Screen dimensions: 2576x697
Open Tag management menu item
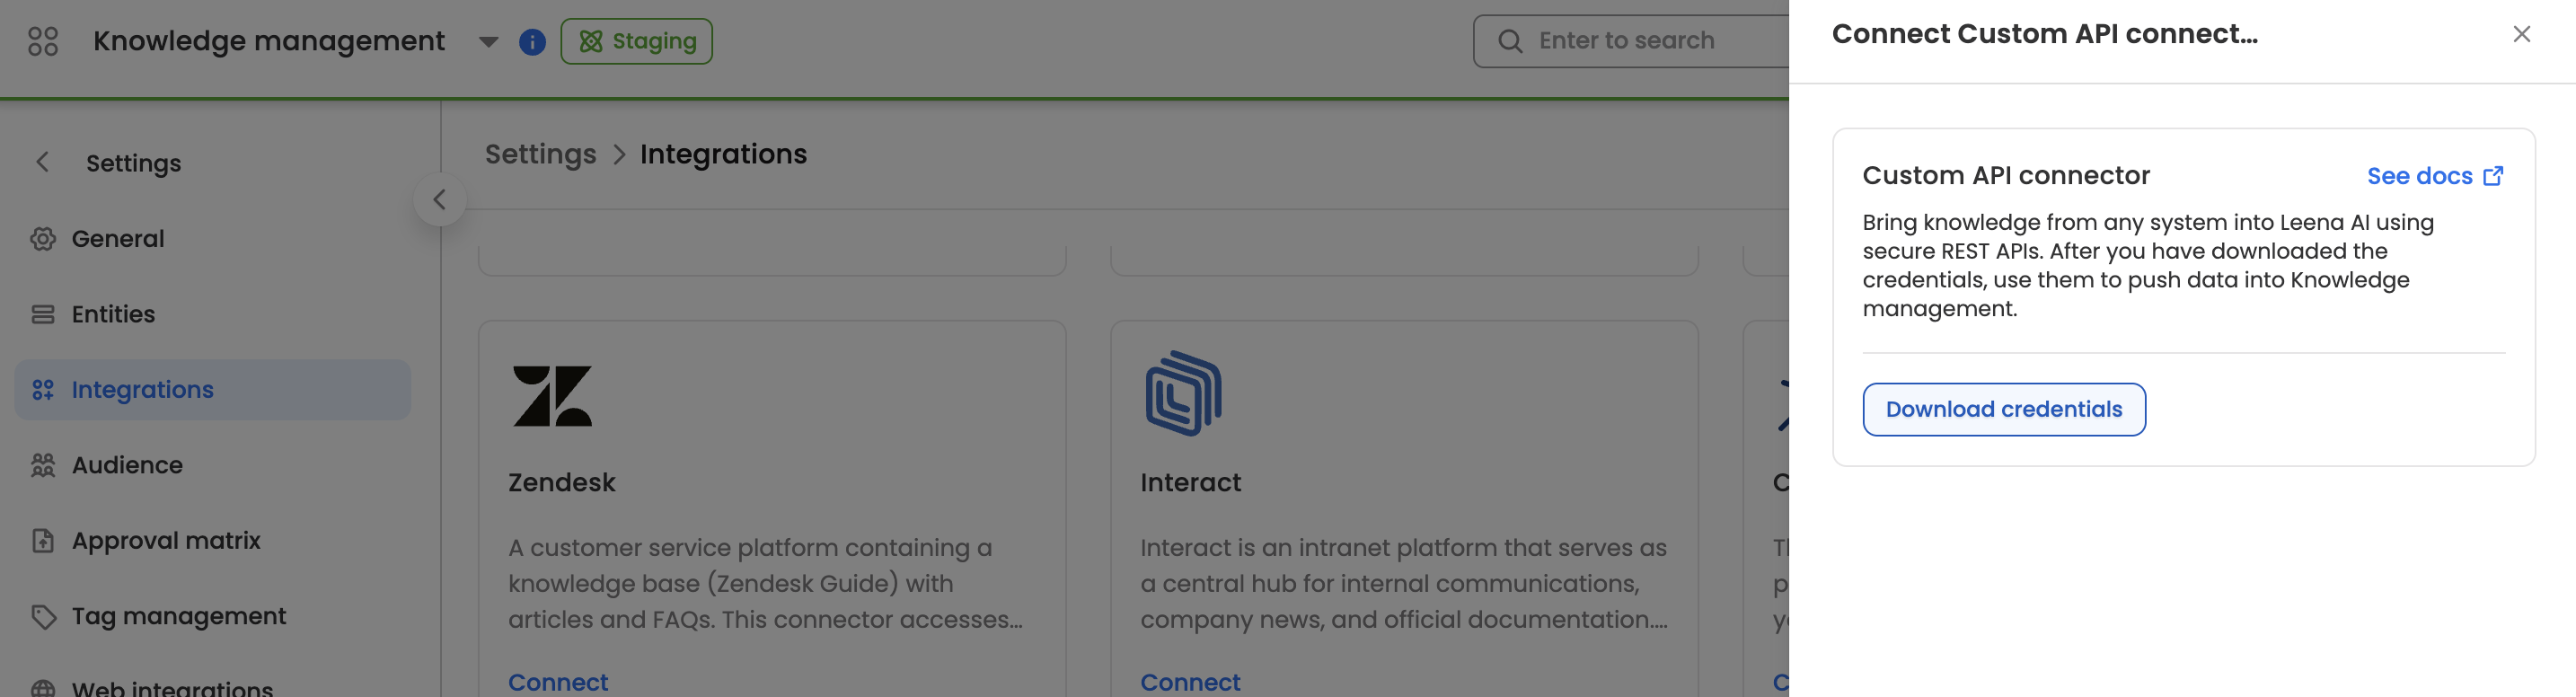[x=212, y=616]
